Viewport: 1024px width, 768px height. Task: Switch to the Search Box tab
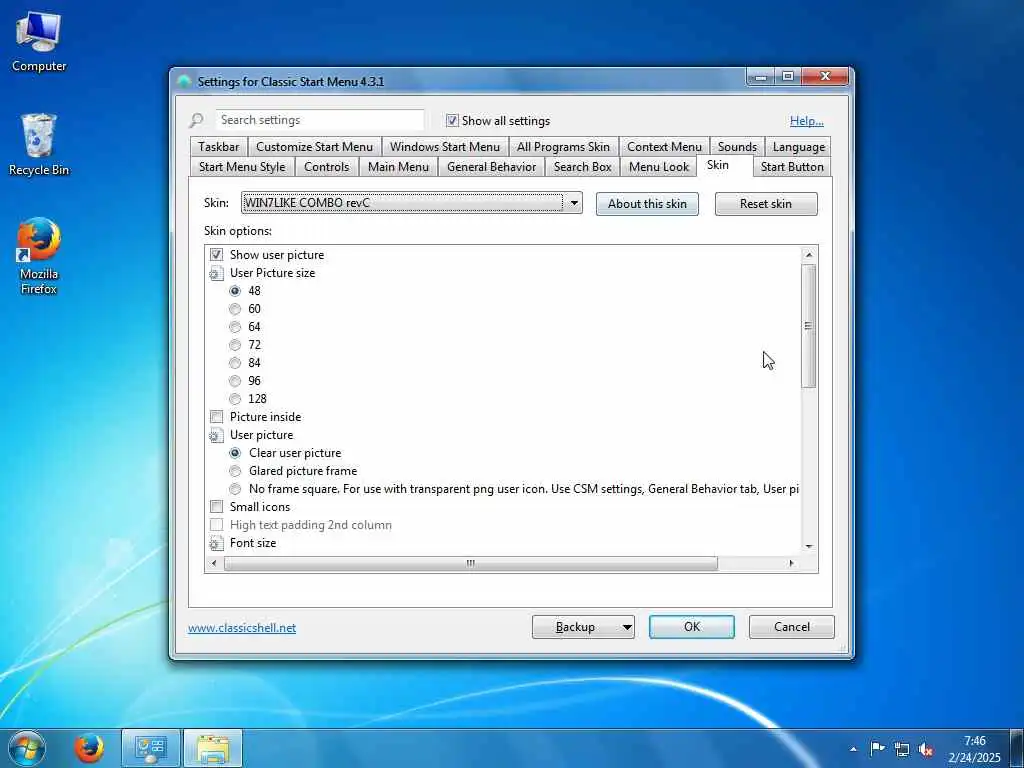pyautogui.click(x=583, y=167)
